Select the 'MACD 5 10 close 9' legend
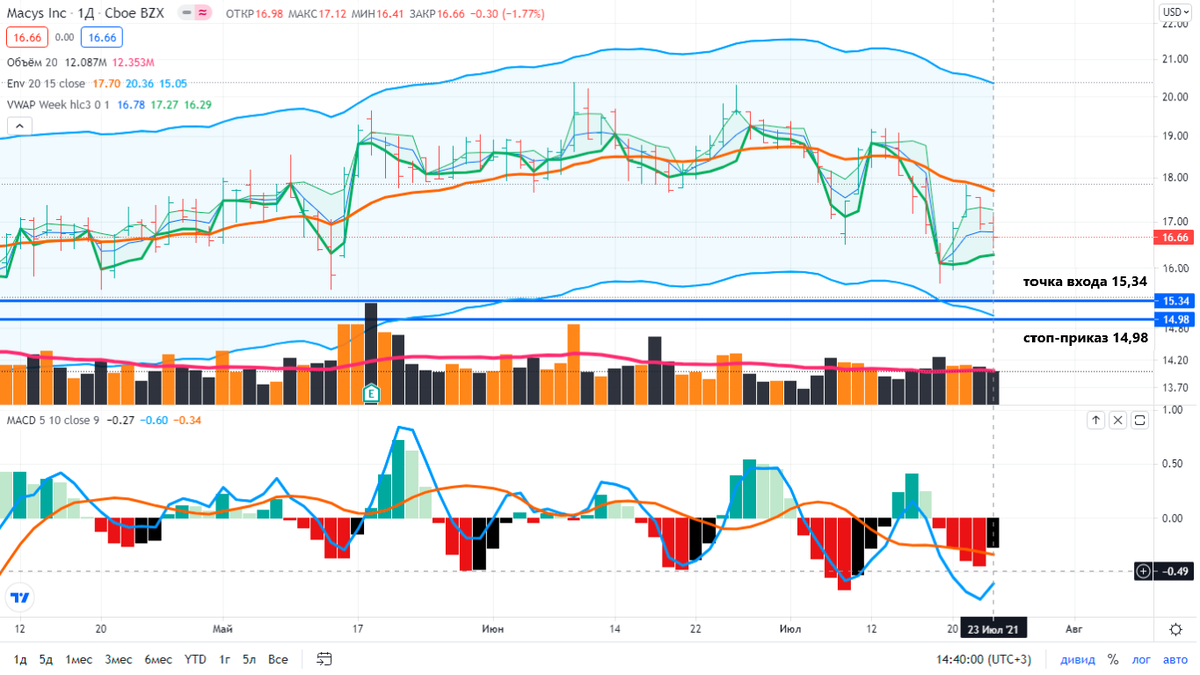This screenshot has height=675, width=1200. 53,420
